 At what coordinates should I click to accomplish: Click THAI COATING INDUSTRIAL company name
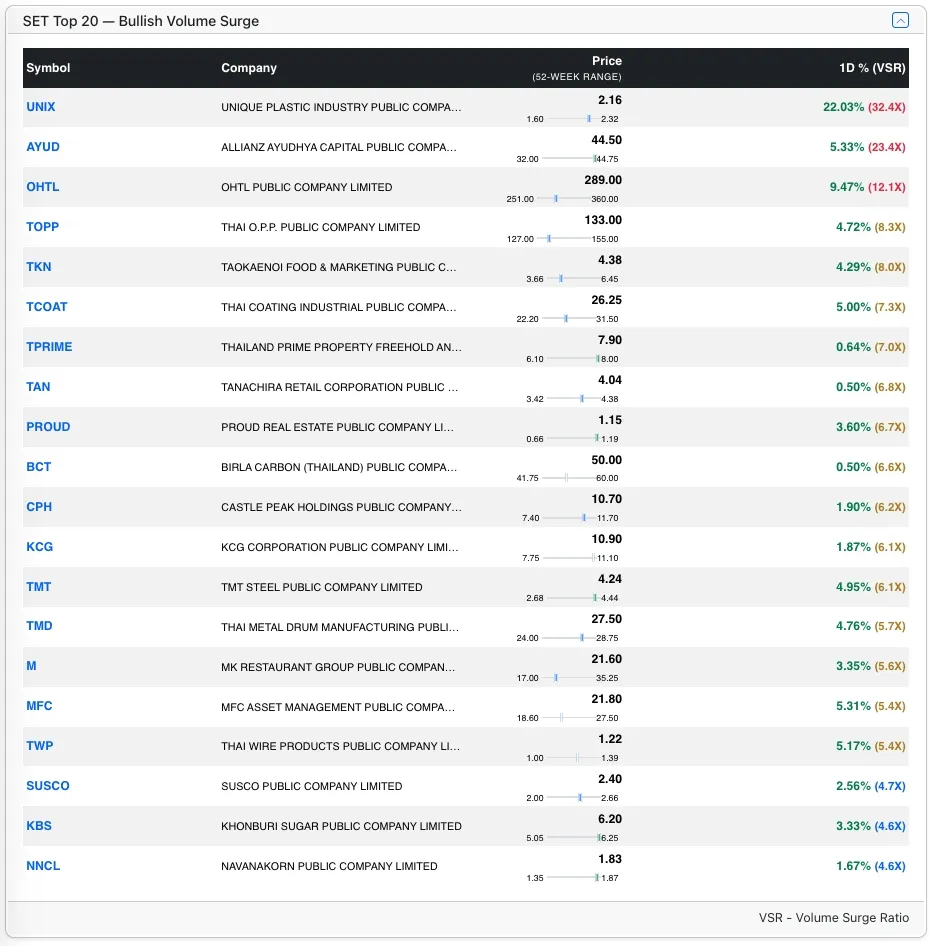pos(338,307)
